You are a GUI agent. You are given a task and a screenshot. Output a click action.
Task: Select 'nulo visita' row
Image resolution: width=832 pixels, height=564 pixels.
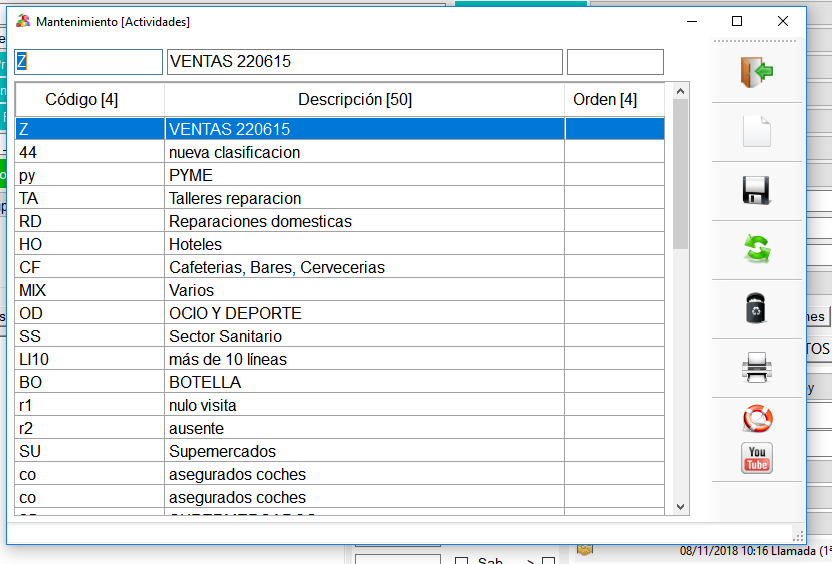[340, 405]
